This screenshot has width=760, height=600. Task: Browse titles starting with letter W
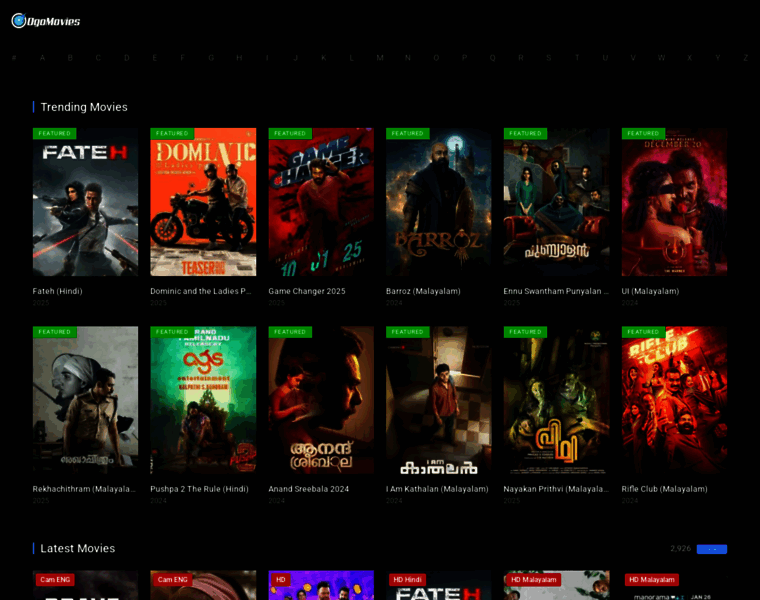(x=661, y=58)
